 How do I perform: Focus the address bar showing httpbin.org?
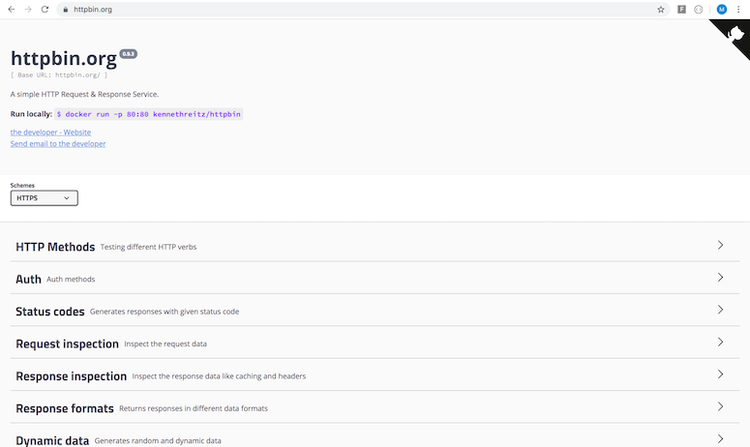pyautogui.click(x=364, y=10)
